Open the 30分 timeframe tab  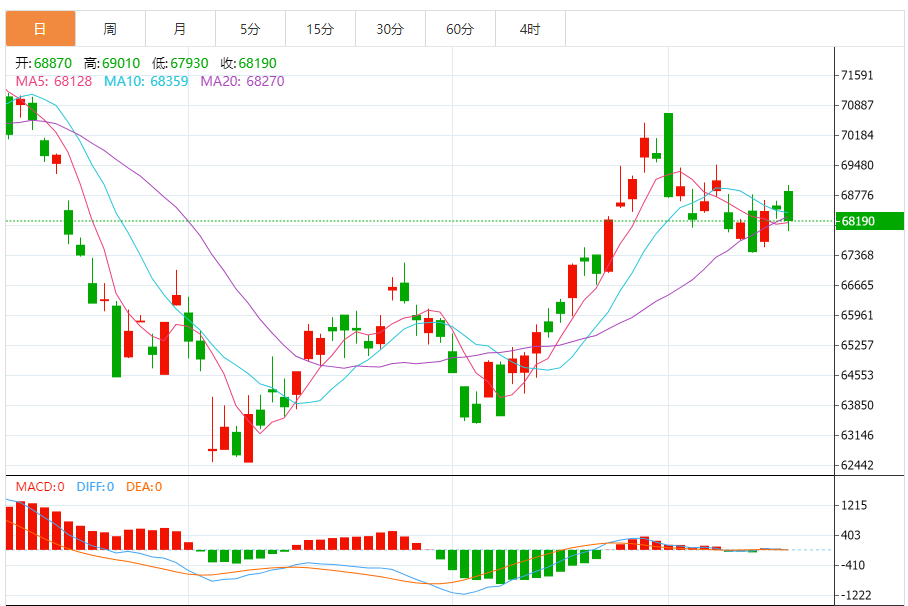click(x=390, y=28)
